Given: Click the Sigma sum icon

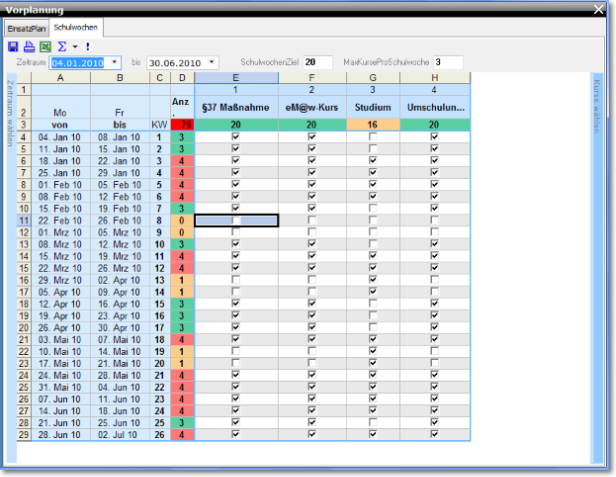Looking at the screenshot, I should (x=60, y=46).
